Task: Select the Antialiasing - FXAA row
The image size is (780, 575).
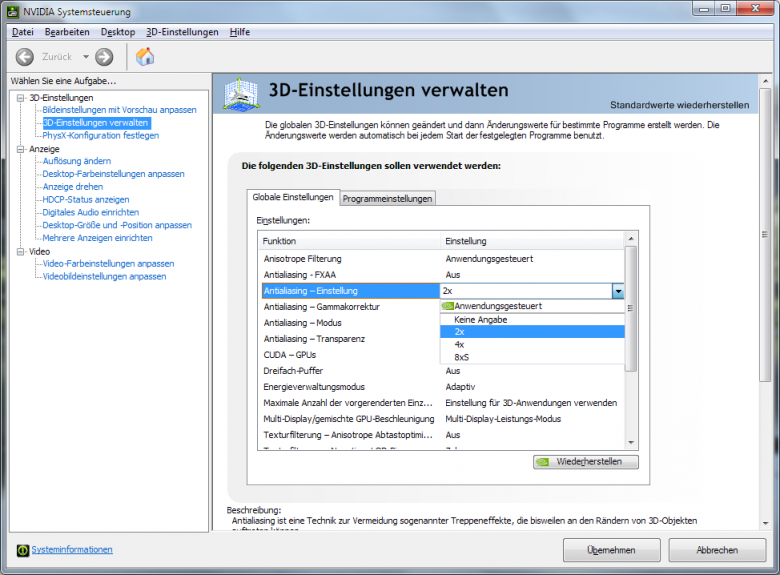Action: coord(443,275)
